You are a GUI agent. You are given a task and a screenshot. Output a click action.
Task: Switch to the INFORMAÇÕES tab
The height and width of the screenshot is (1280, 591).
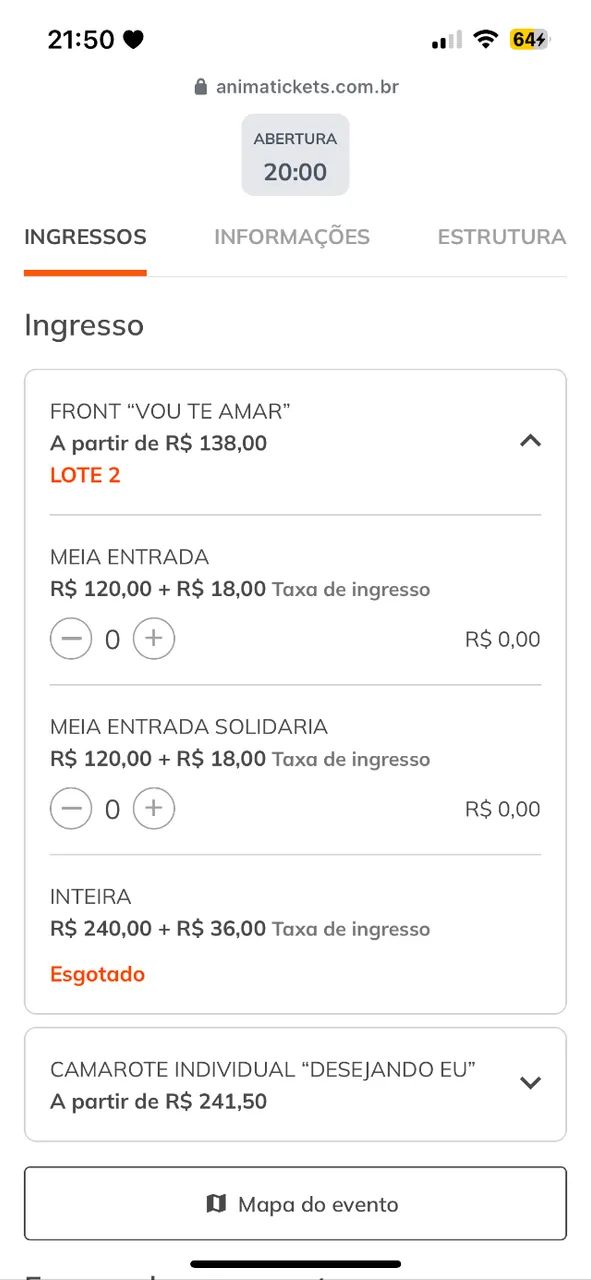(291, 237)
